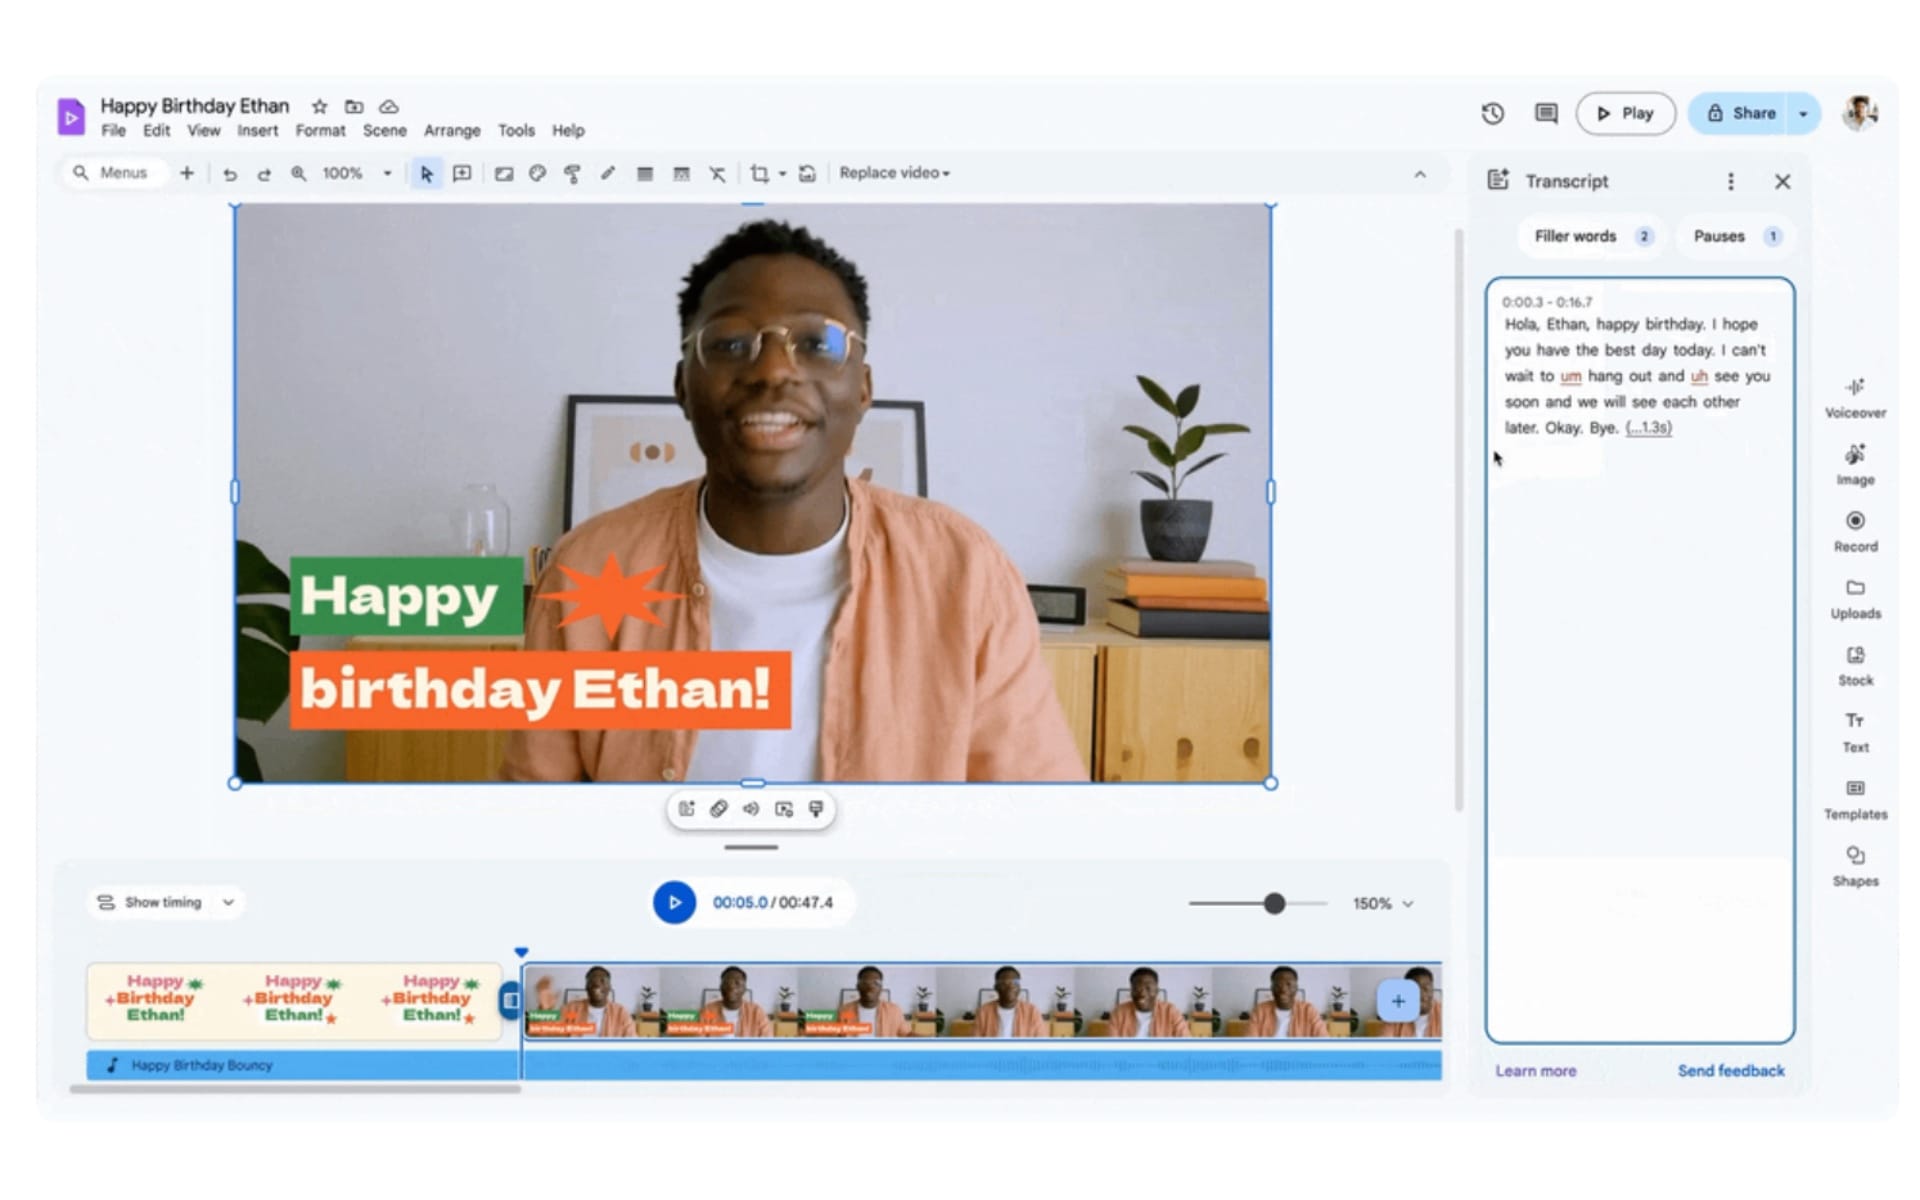Open the Replace video dropdown
Viewport: 1920px width, 1200px height.
click(893, 172)
